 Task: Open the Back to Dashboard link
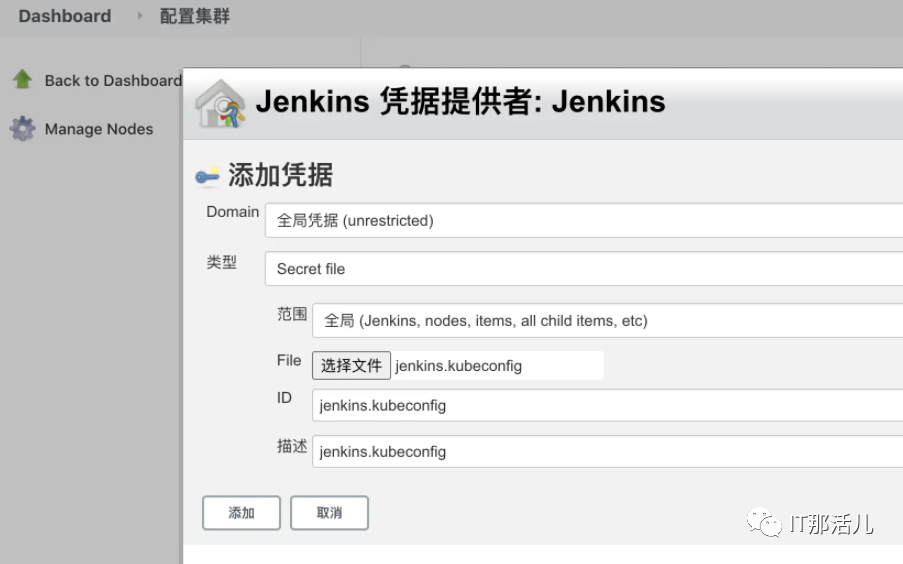click(x=113, y=81)
